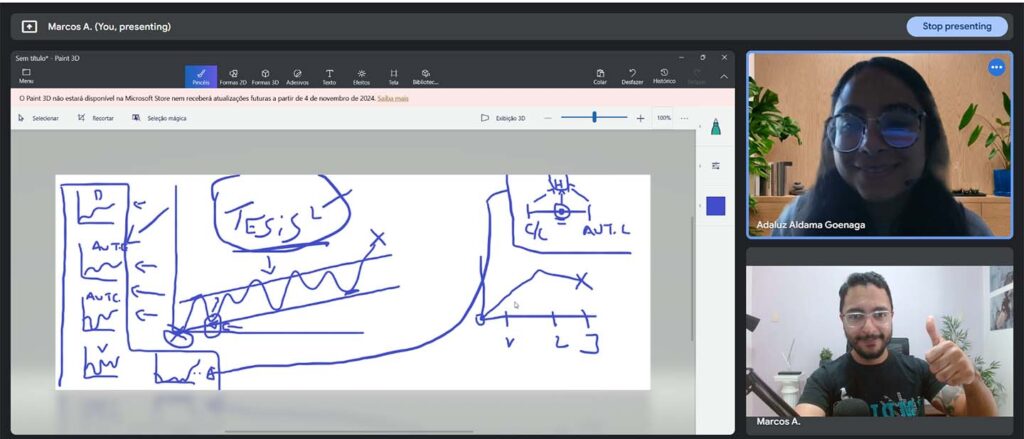This screenshot has width=1024, height=439.
Task: Select the Pincéis brush tool
Action: pos(200,76)
